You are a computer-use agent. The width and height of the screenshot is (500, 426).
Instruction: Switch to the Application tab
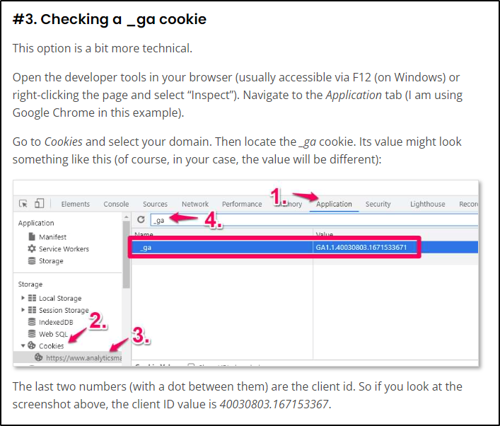pyautogui.click(x=334, y=204)
